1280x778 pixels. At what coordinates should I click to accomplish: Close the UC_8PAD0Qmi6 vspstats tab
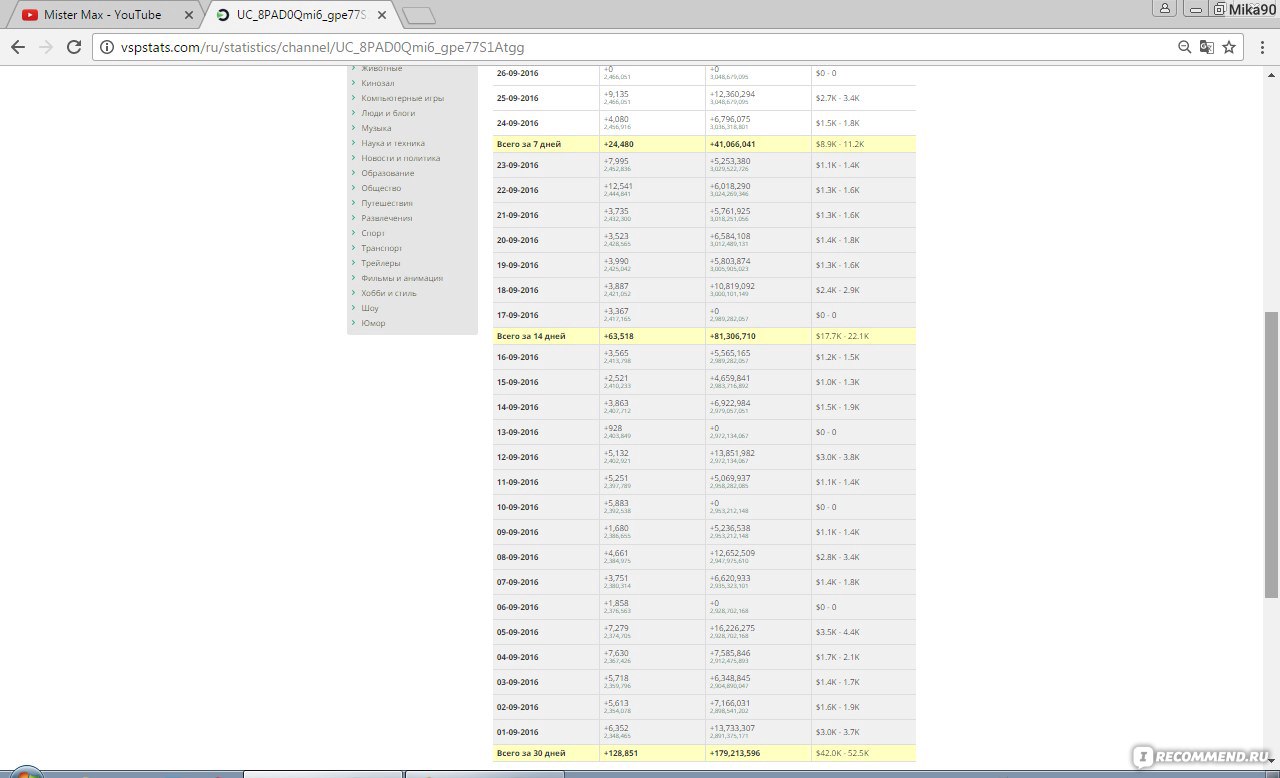point(382,15)
